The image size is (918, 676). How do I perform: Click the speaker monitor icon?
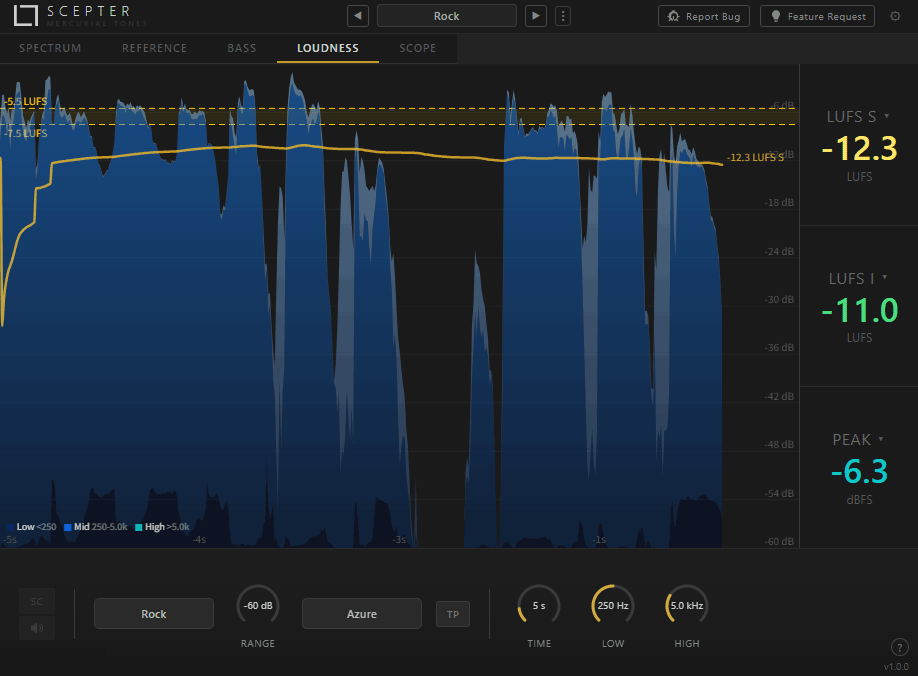point(37,628)
